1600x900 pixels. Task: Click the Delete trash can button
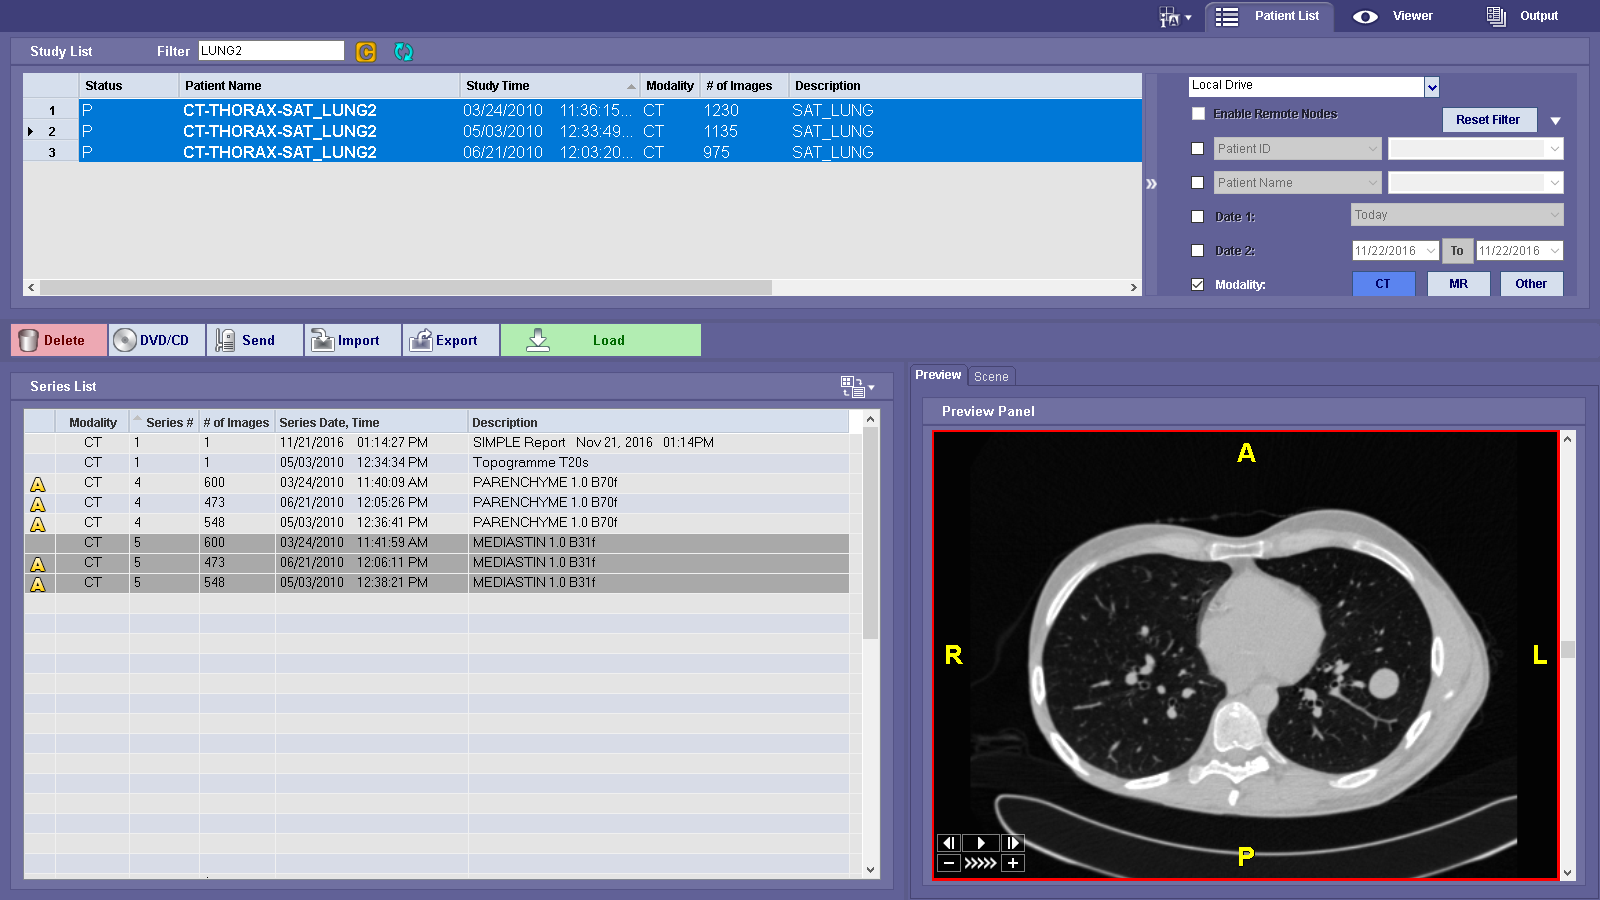[x=59, y=340]
